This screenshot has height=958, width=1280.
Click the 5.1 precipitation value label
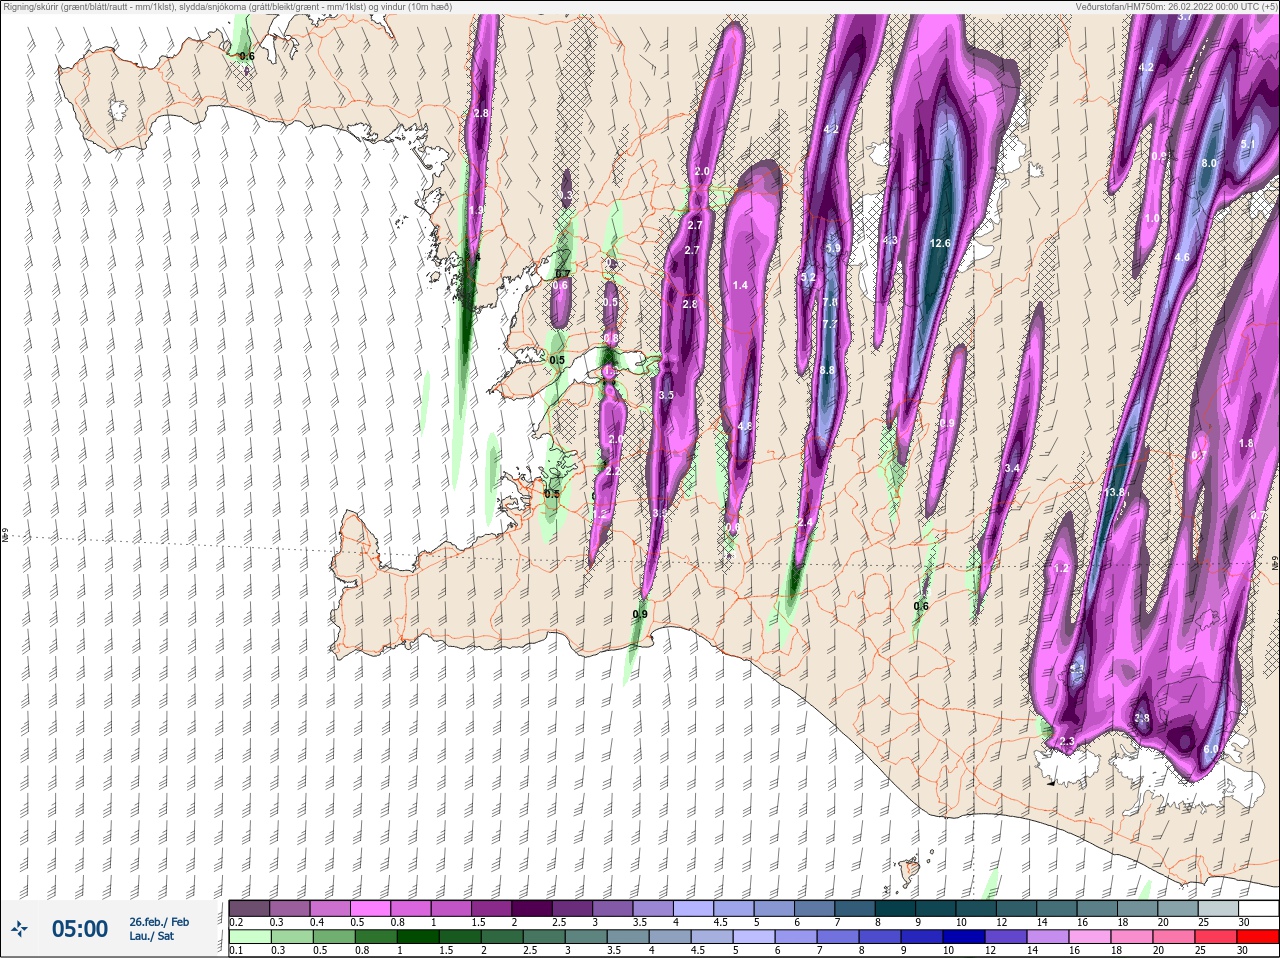[x=1247, y=144]
